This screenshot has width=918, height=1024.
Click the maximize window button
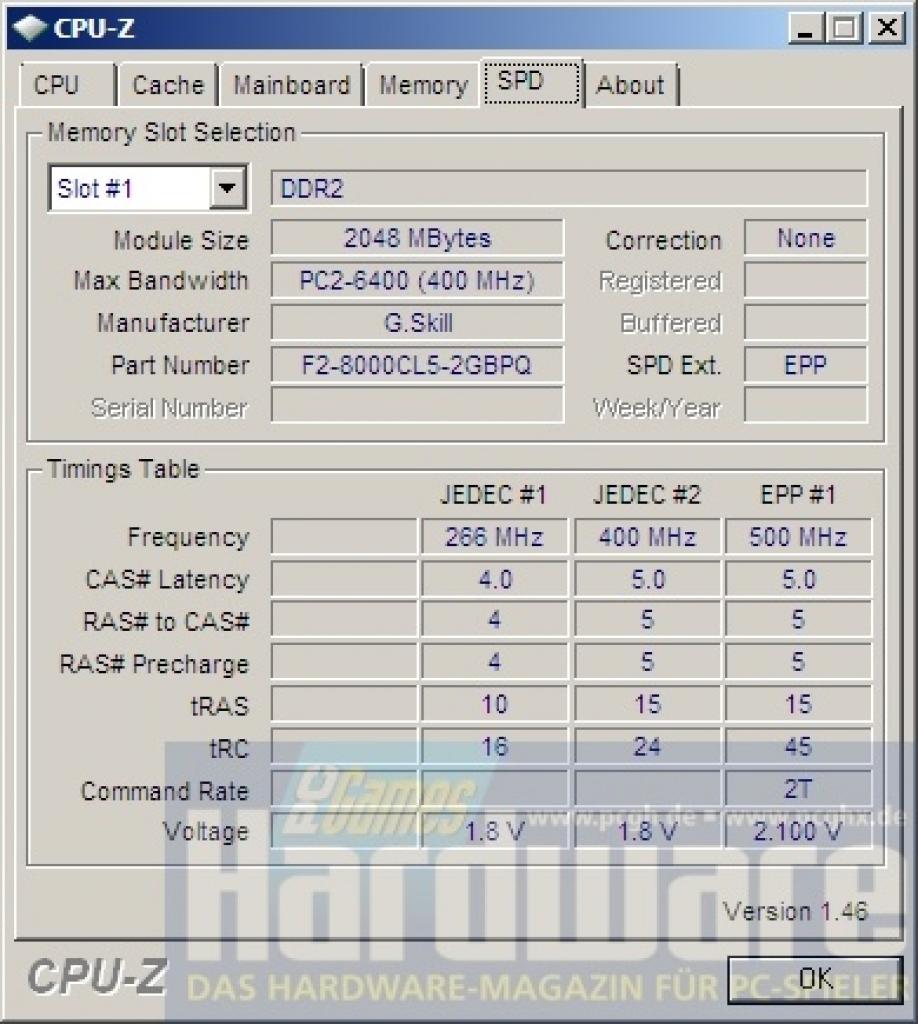844,28
